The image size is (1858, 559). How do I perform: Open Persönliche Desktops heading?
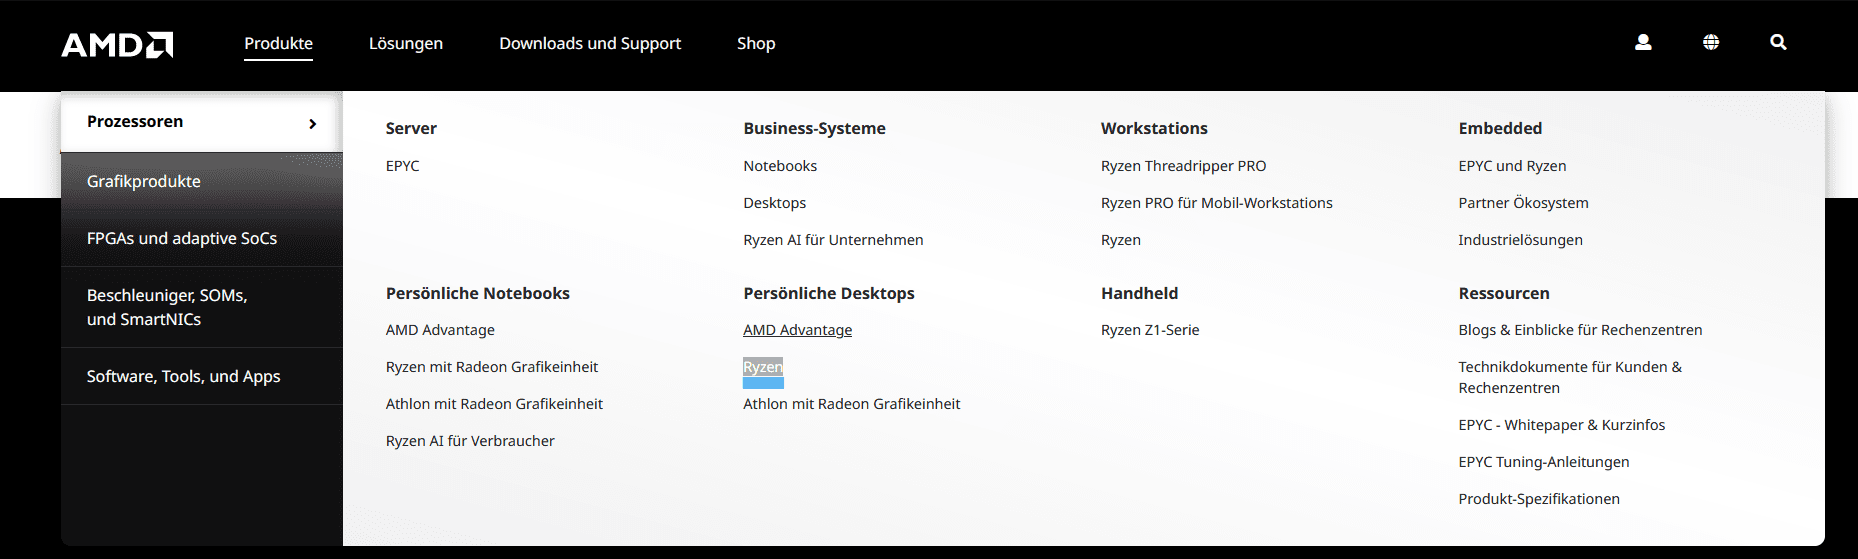(829, 293)
